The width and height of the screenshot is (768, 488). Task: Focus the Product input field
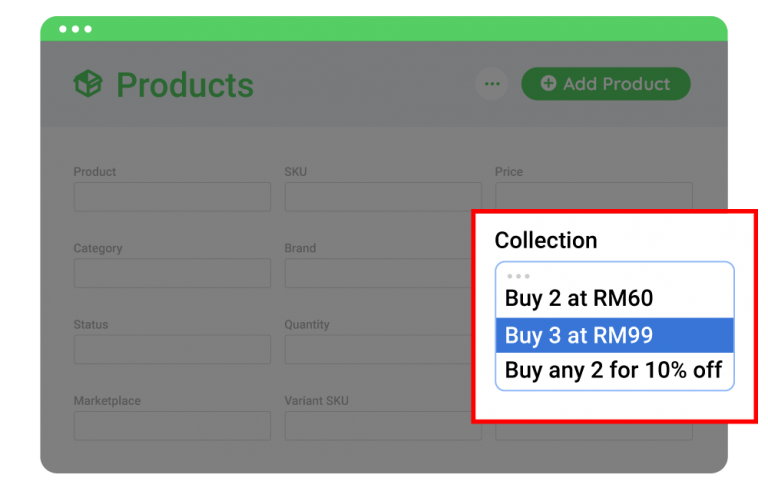172,197
